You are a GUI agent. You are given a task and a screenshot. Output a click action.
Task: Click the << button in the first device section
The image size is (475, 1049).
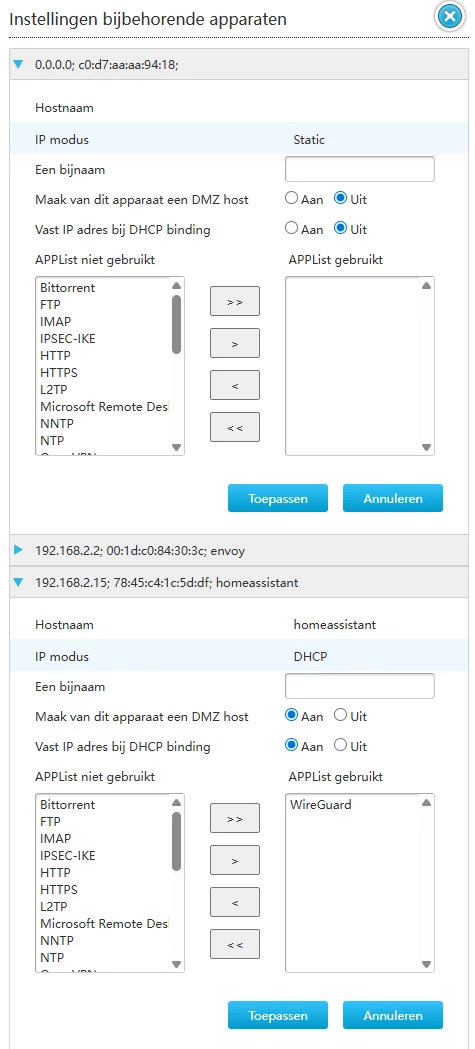click(x=235, y=427)
